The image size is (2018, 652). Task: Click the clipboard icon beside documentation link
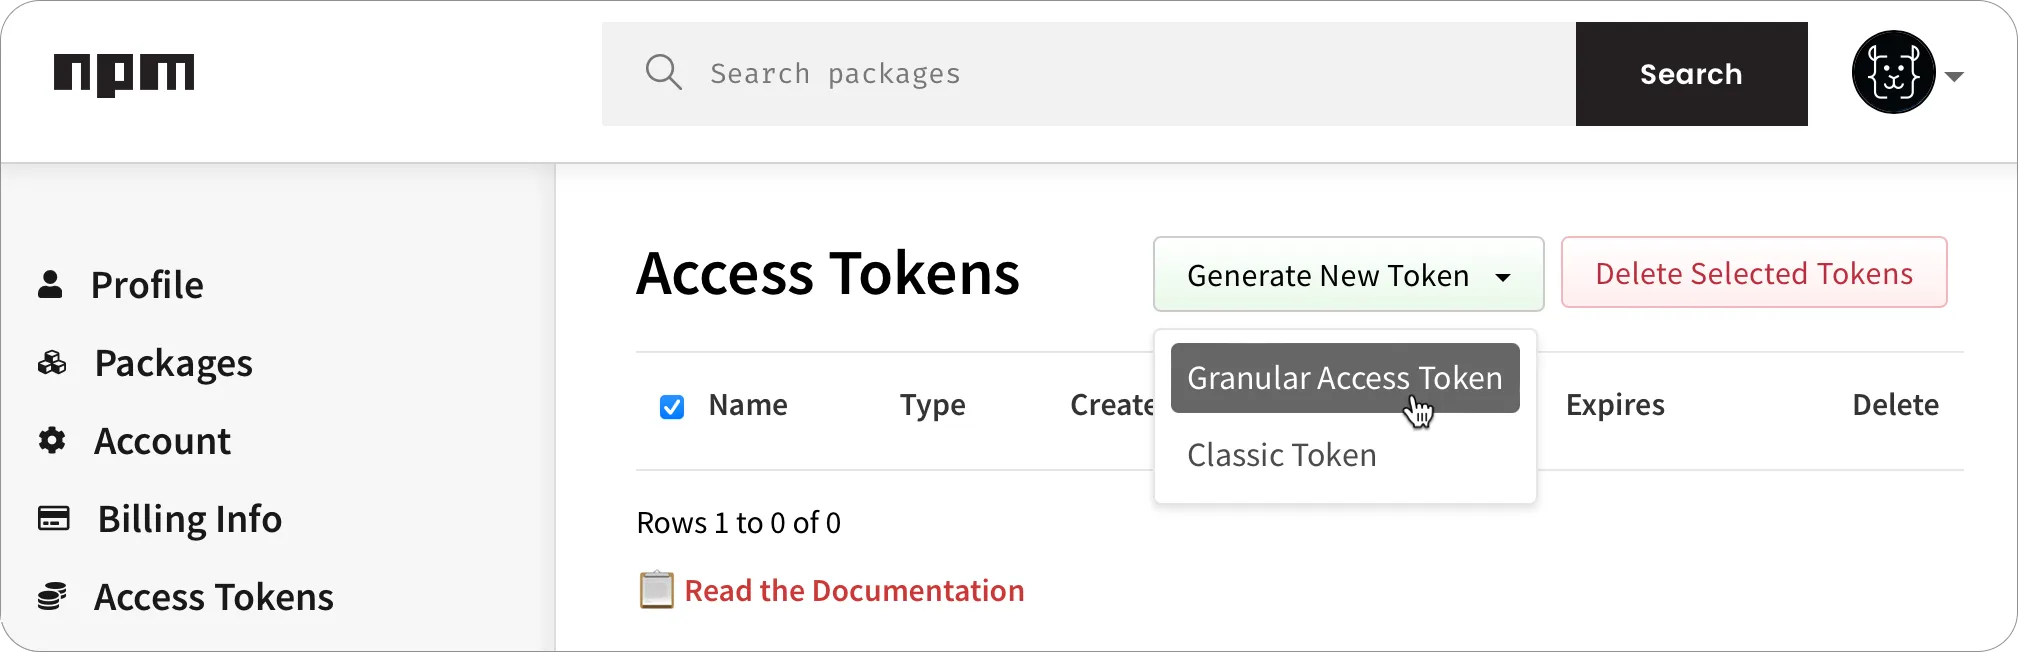tap(655, 590)
